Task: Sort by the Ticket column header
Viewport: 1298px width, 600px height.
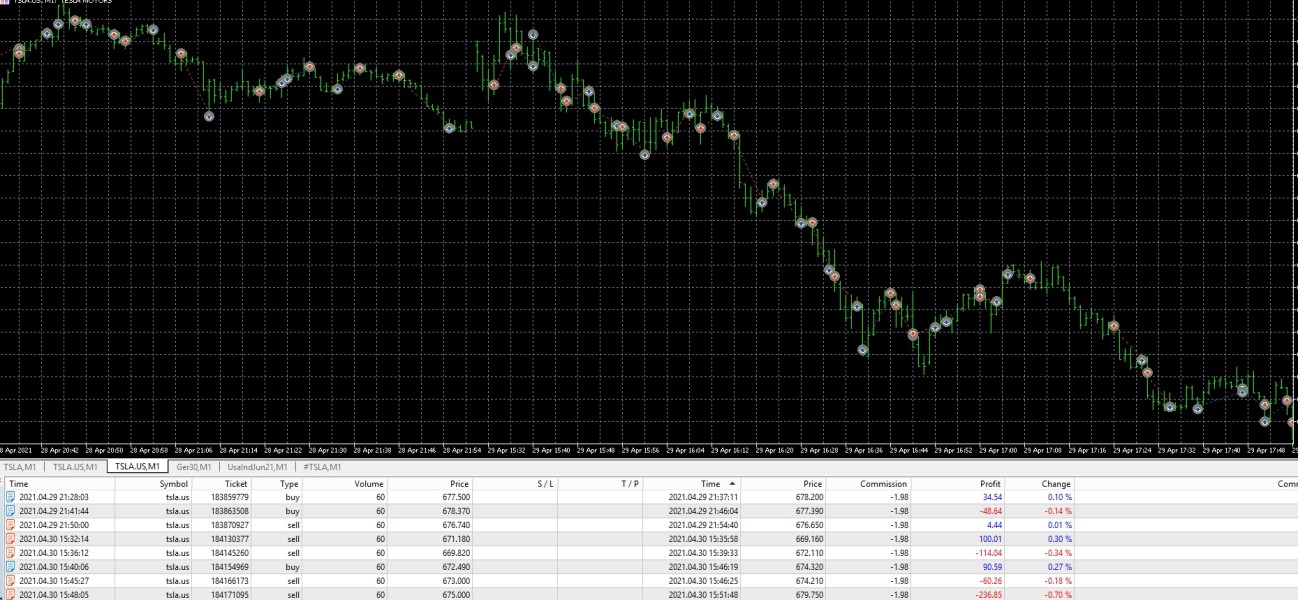Action: 236,484
